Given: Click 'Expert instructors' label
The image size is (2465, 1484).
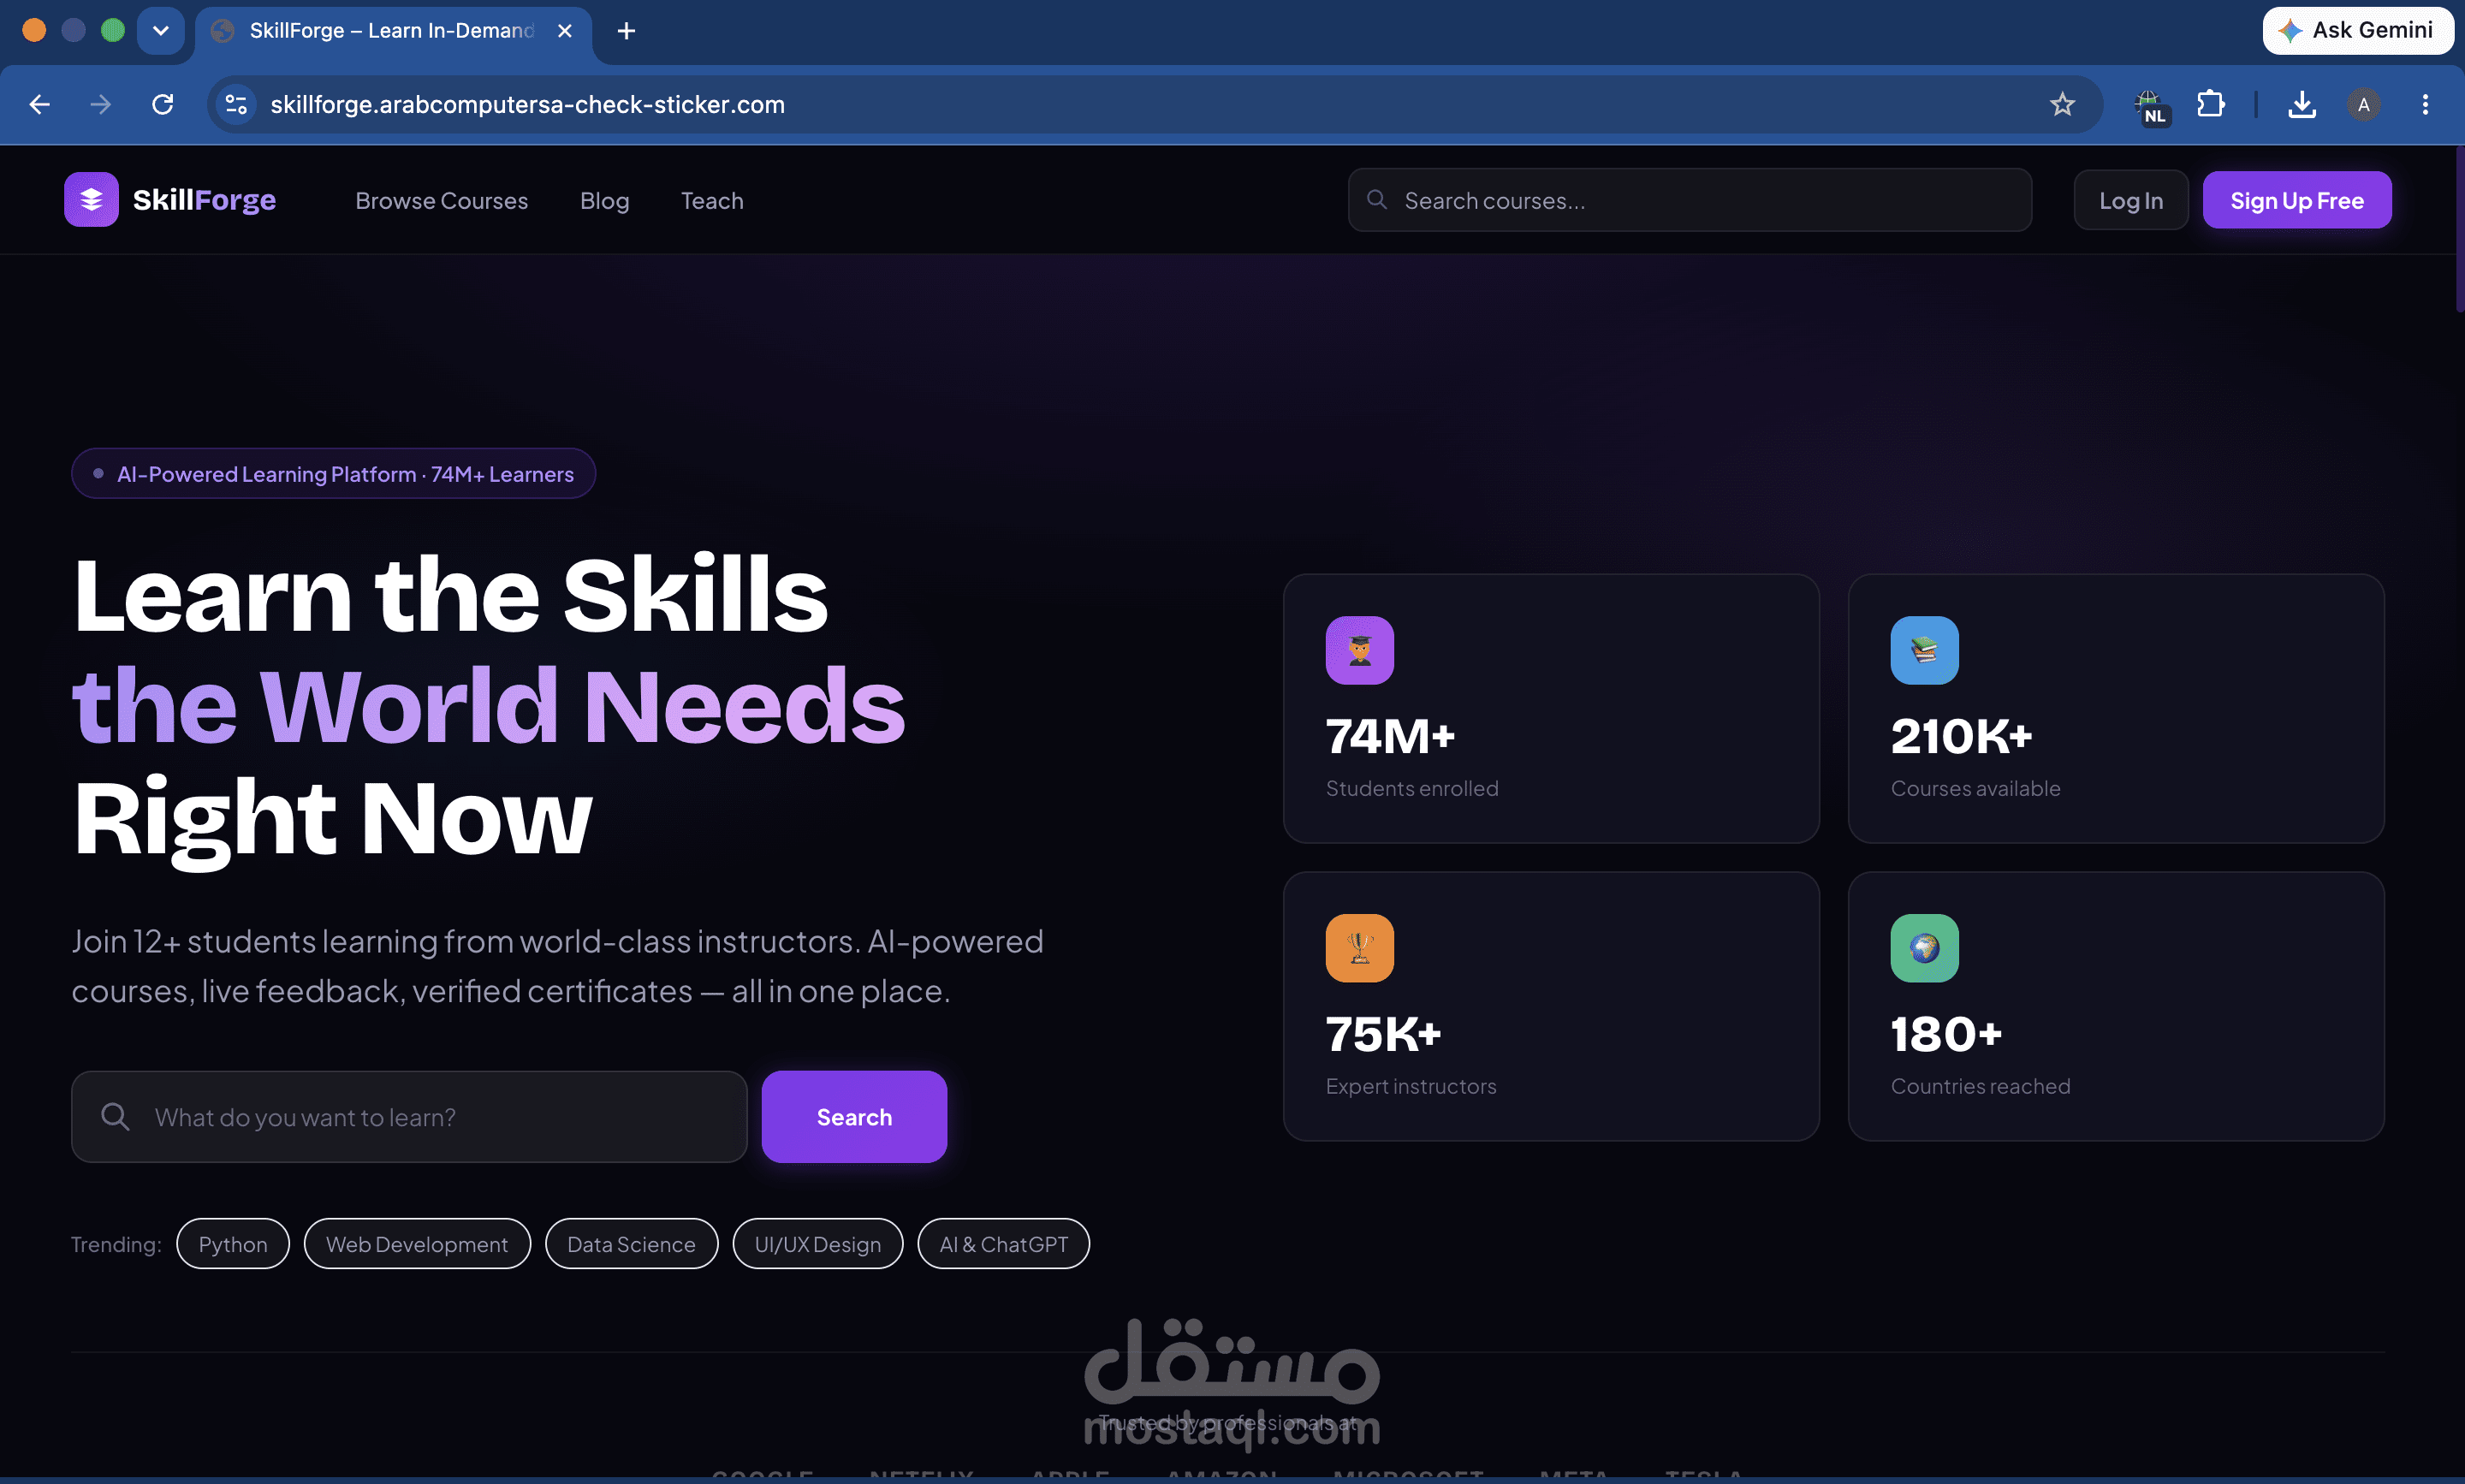Looking at the screenshot, I should (x=1411, y=1086).
